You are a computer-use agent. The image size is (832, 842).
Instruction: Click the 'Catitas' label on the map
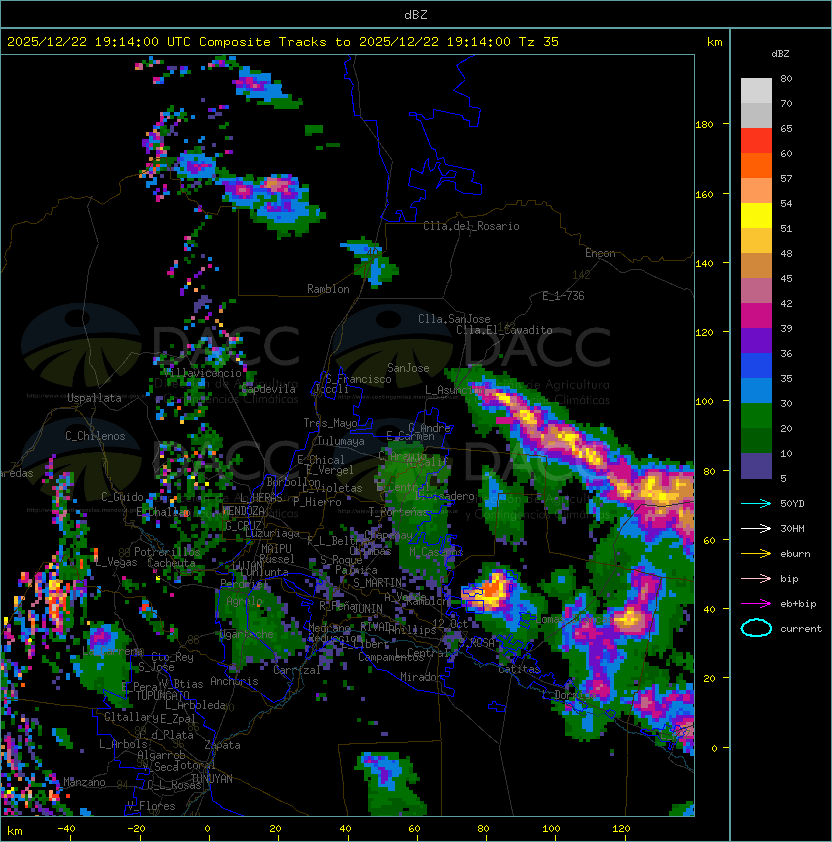519,669
